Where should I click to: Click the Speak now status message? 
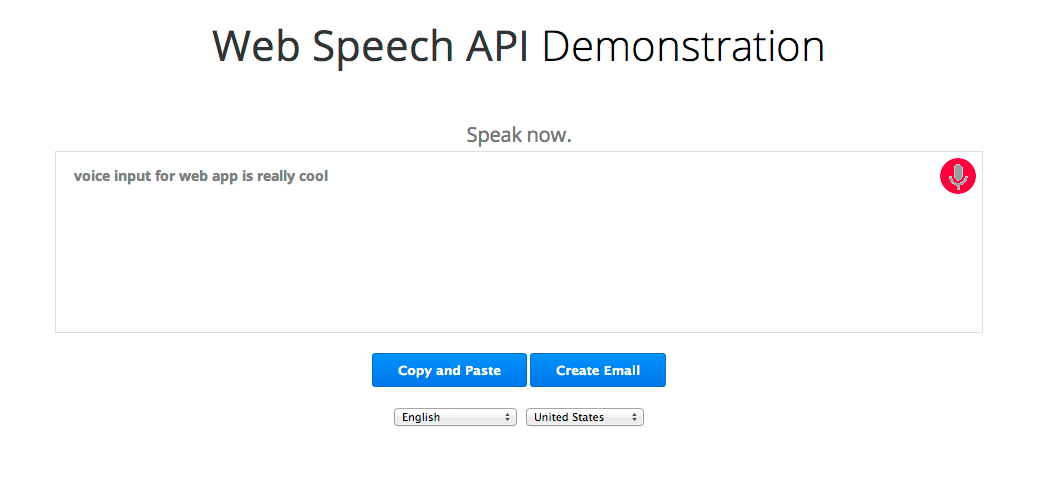[518, 135]
